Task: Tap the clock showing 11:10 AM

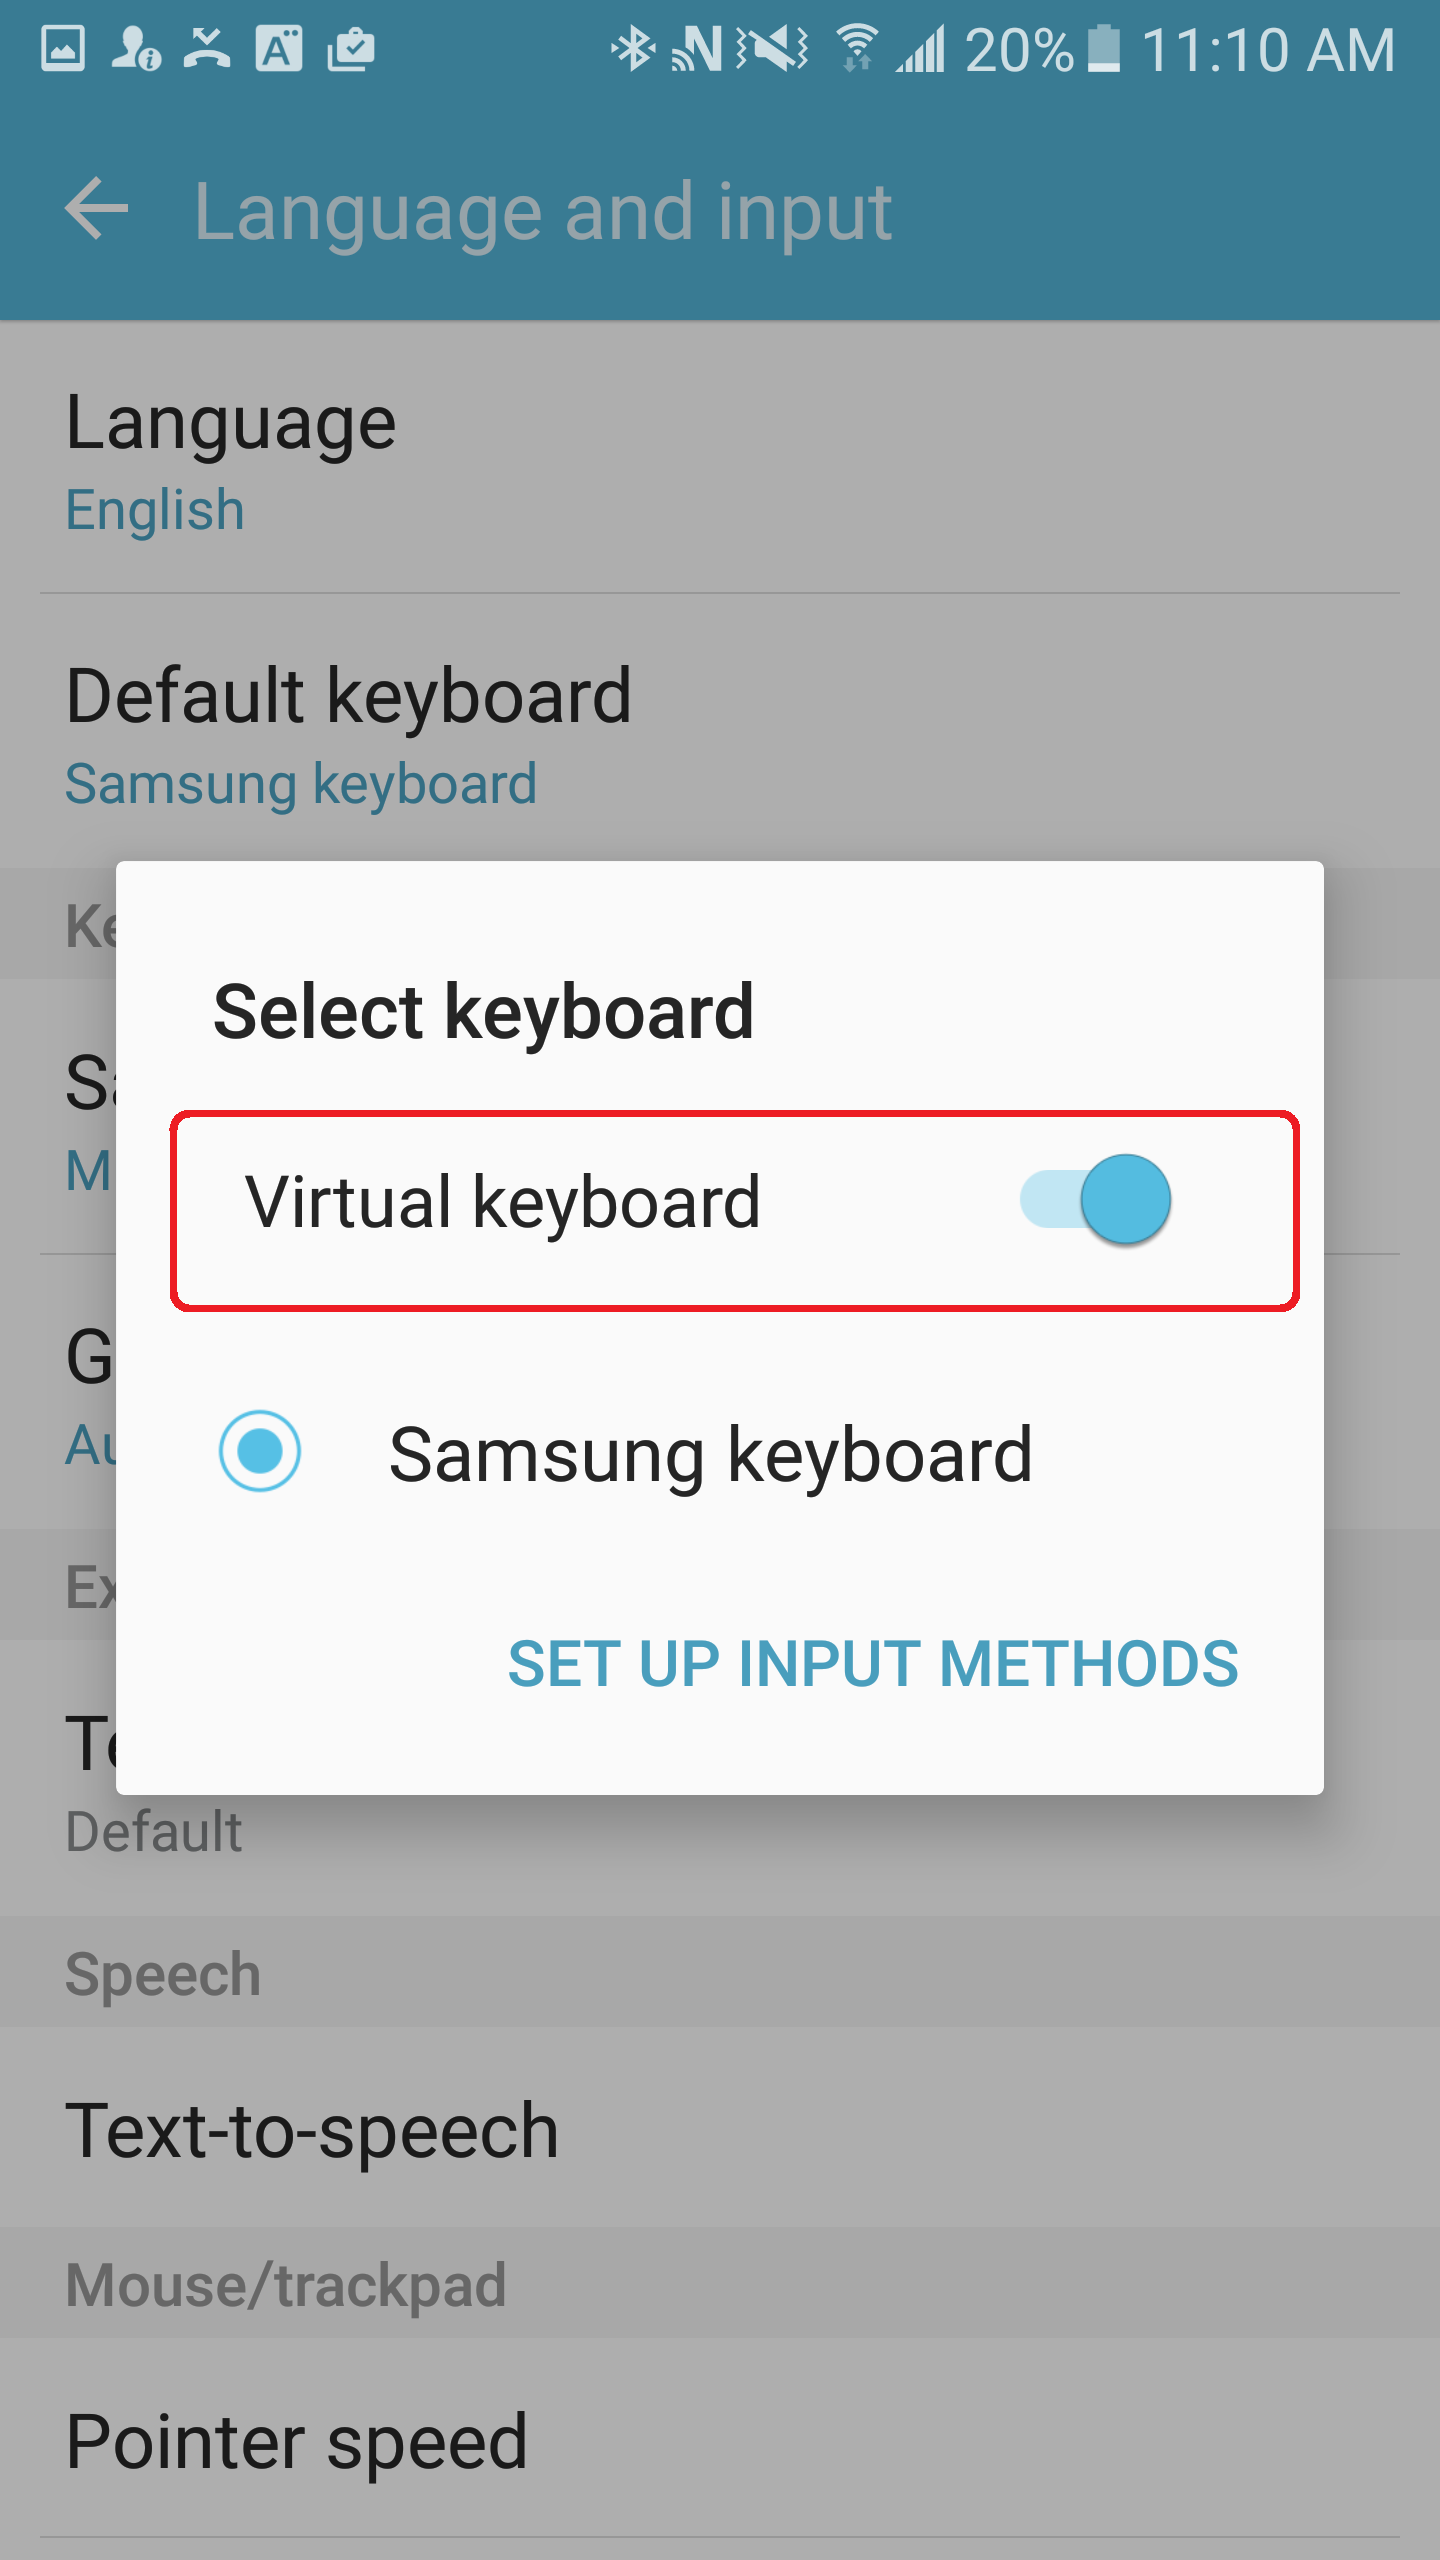Action: 1268,50
